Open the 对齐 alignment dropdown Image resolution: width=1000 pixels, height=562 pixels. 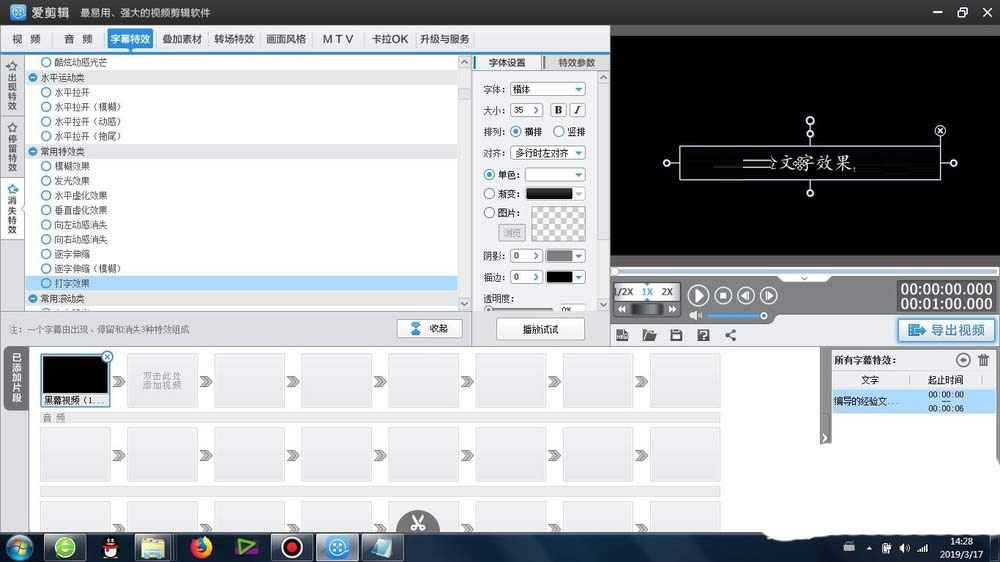547,153
